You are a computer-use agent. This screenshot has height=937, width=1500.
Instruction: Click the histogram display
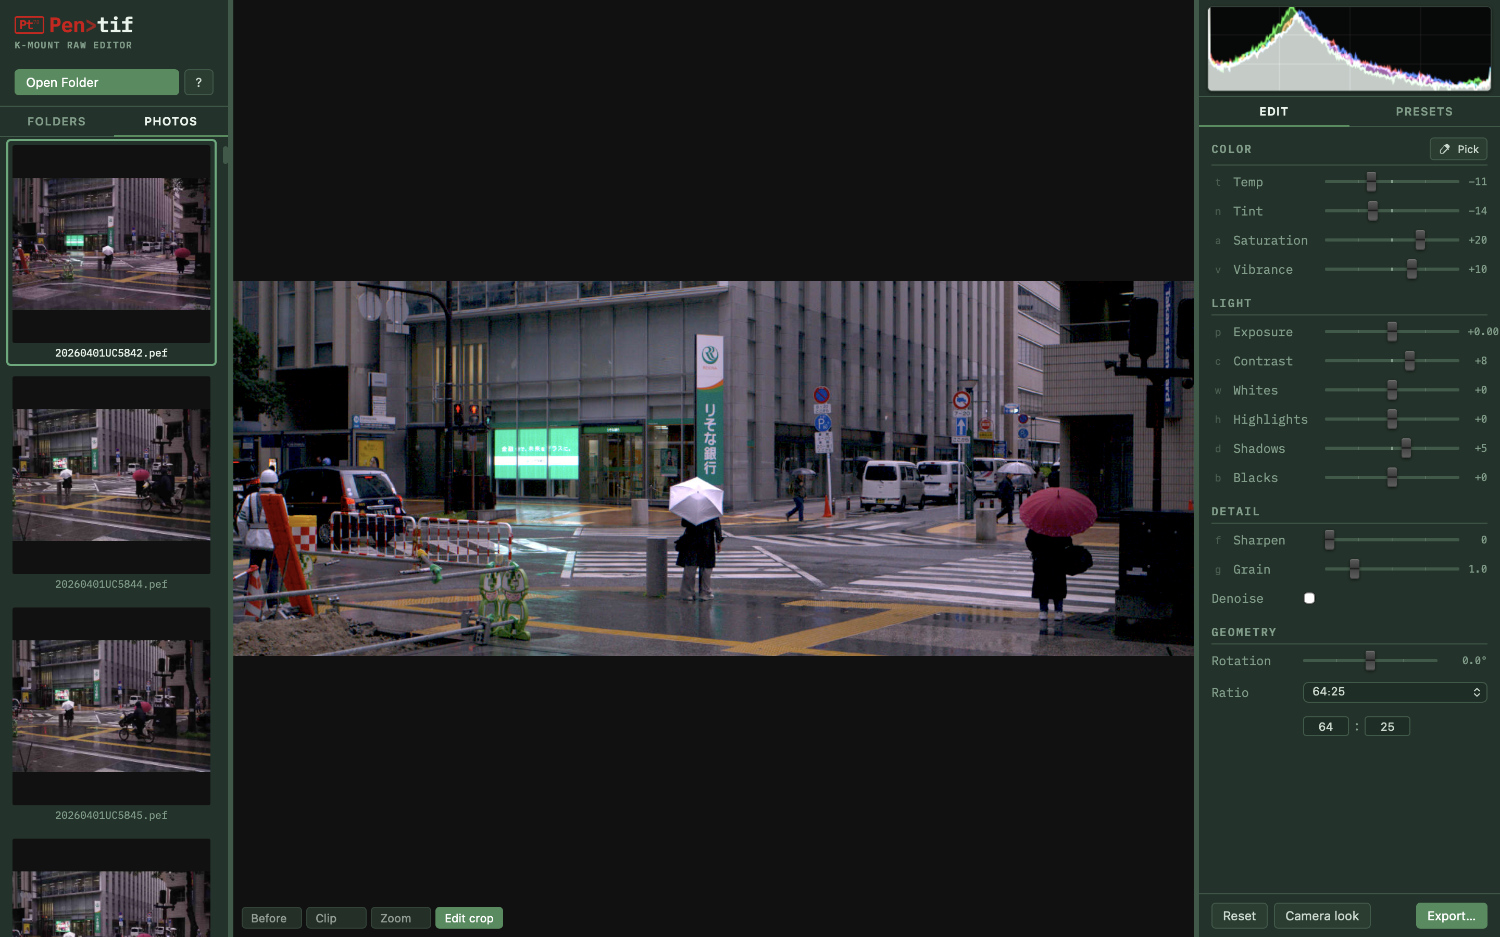[1349, 49]
